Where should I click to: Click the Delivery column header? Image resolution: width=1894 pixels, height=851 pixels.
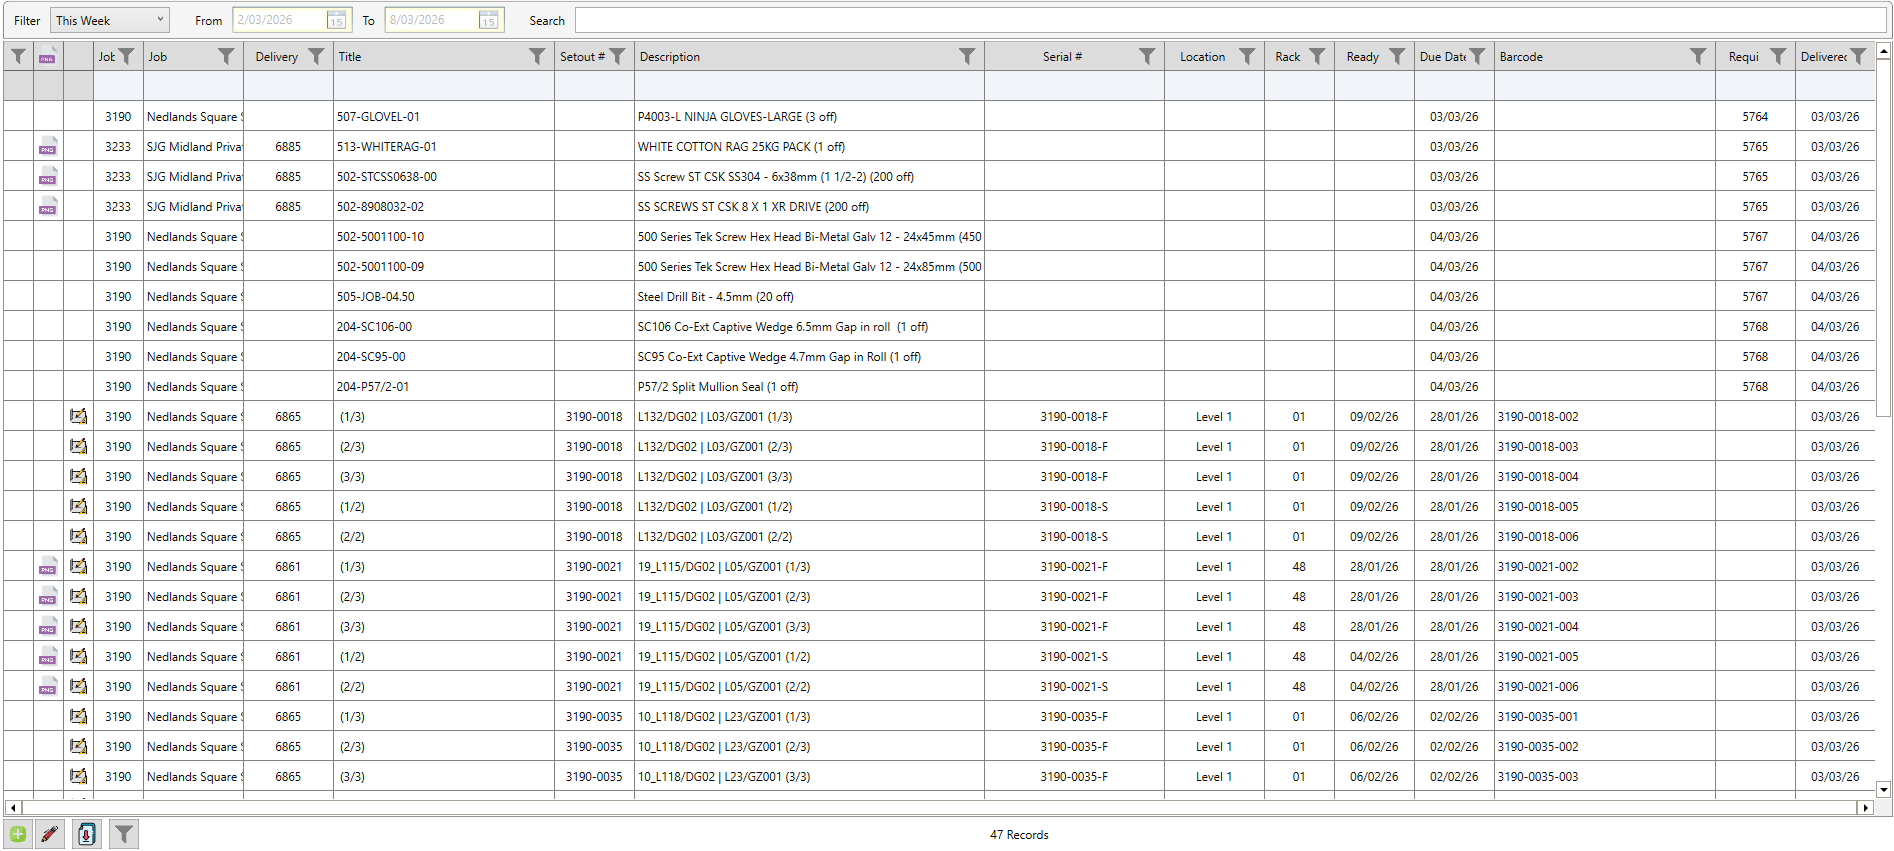[x=276, y=57]
